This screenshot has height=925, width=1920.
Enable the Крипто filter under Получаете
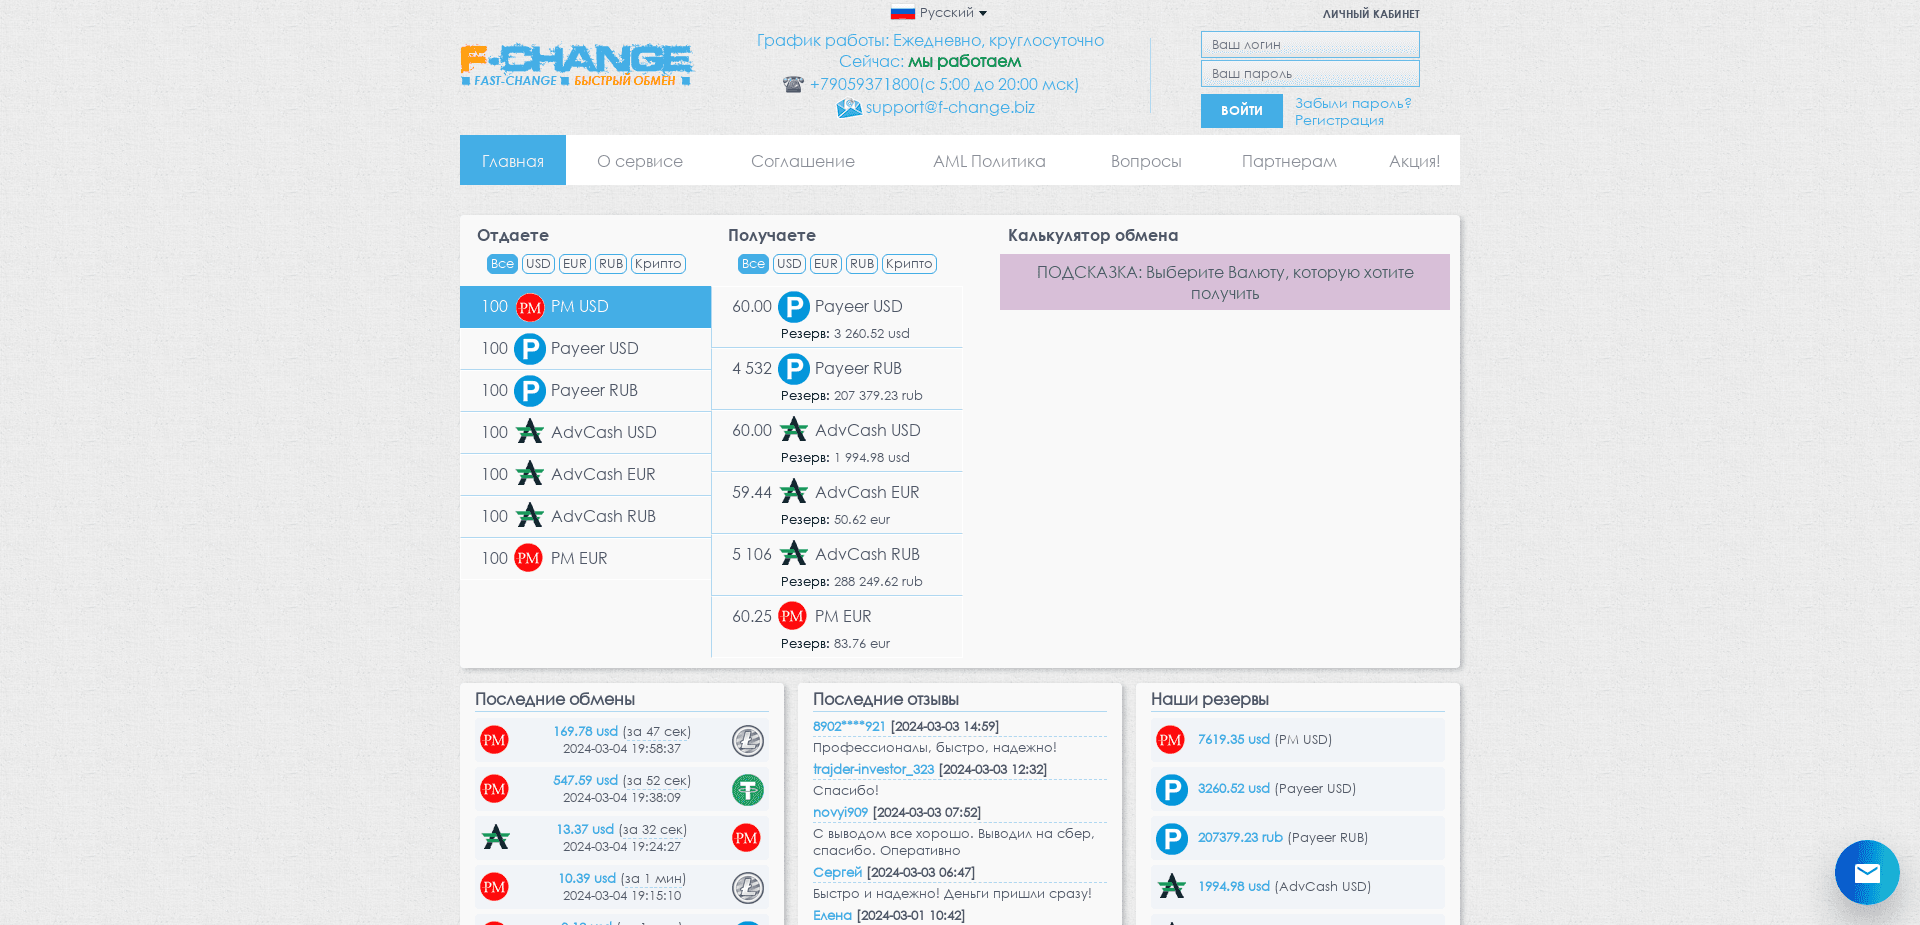909,264
